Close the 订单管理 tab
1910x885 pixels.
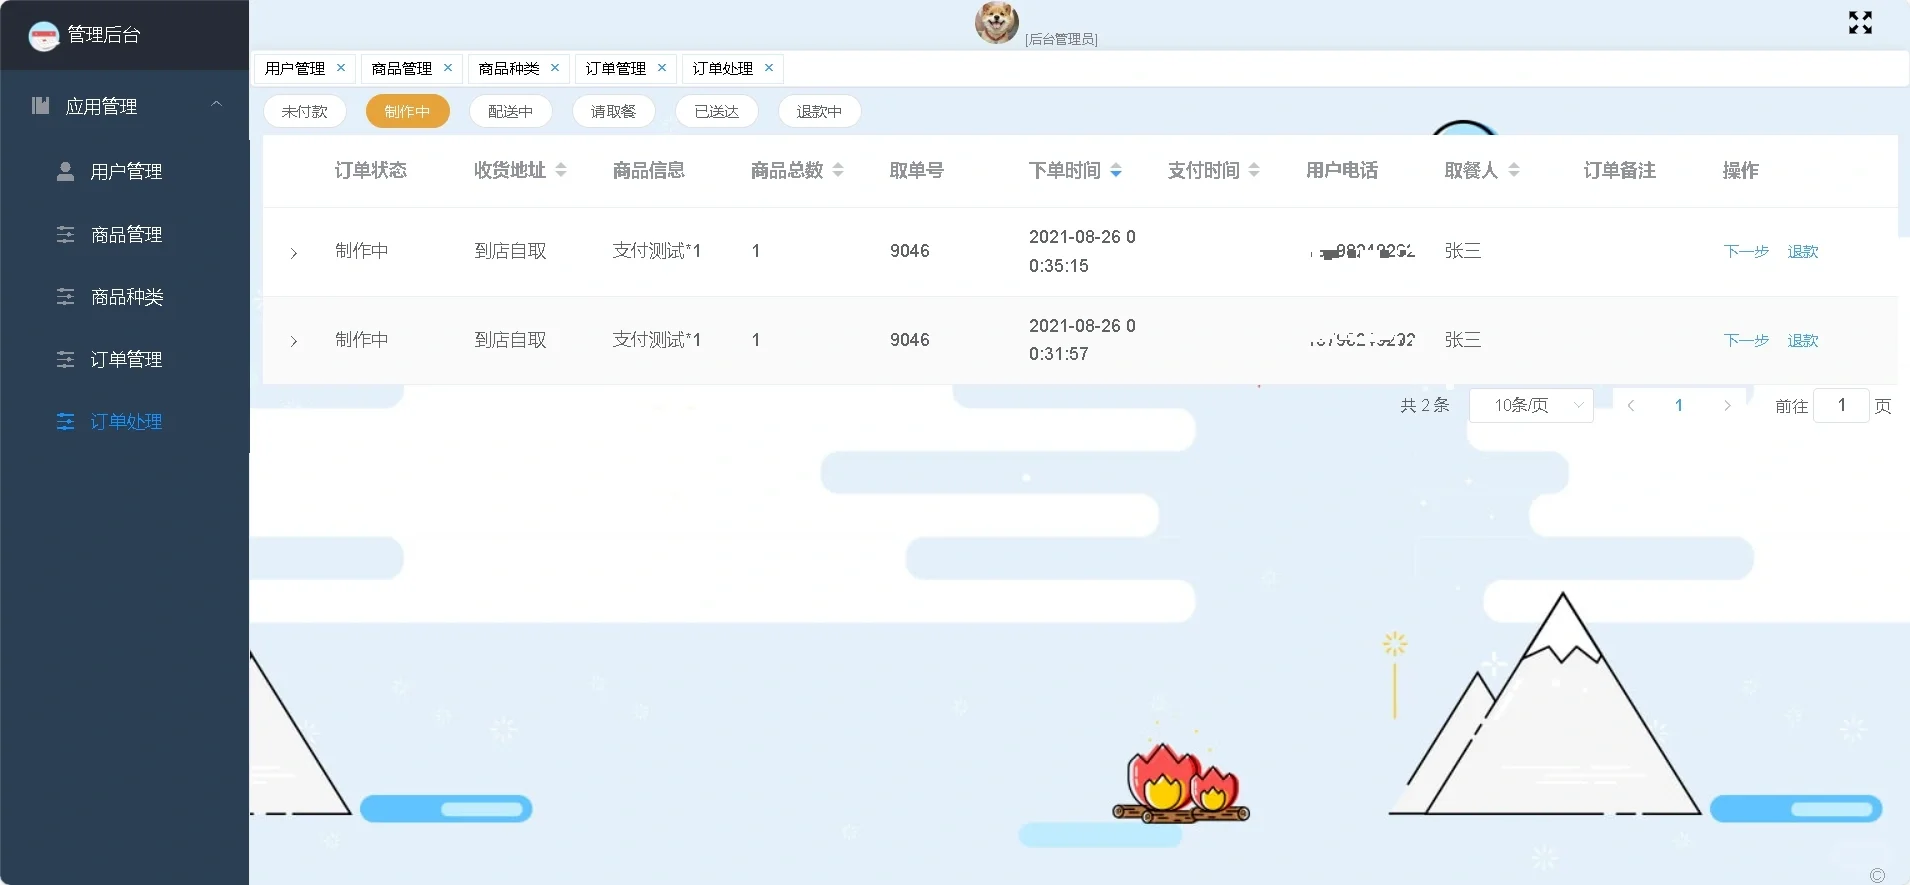(662, 68)
